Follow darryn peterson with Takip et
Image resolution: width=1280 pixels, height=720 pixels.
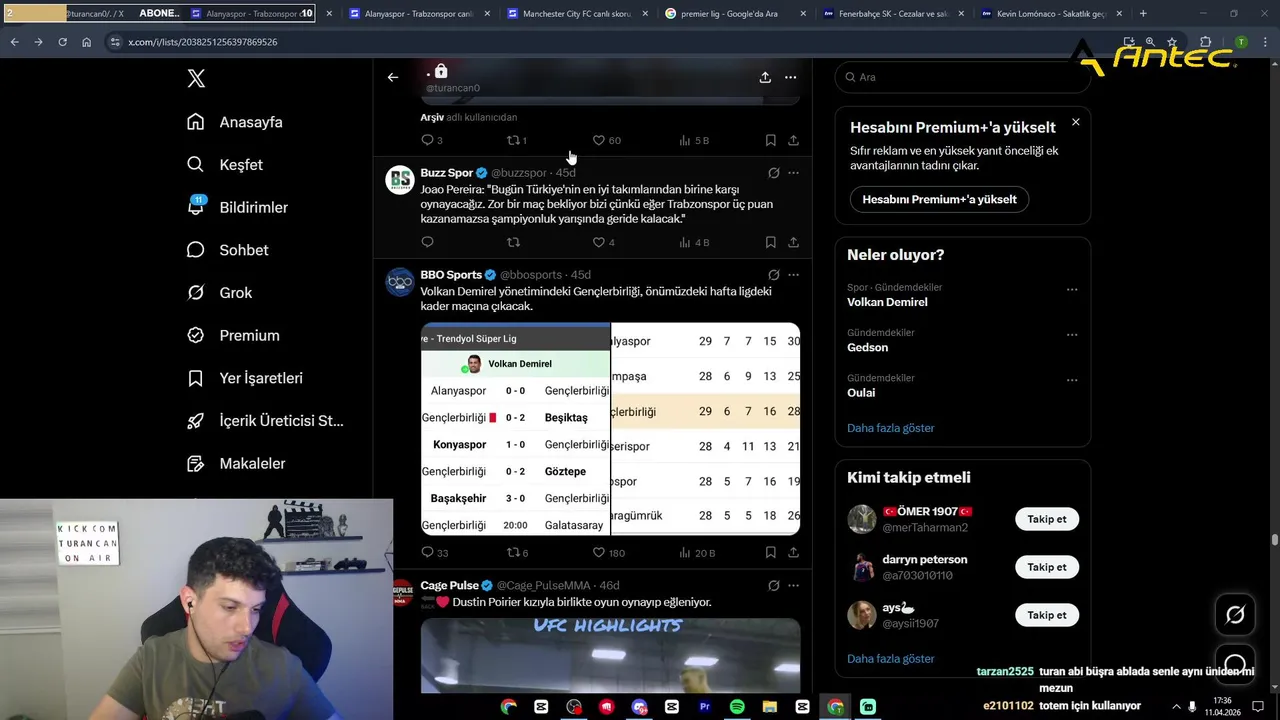click(x=1047, y=567)
